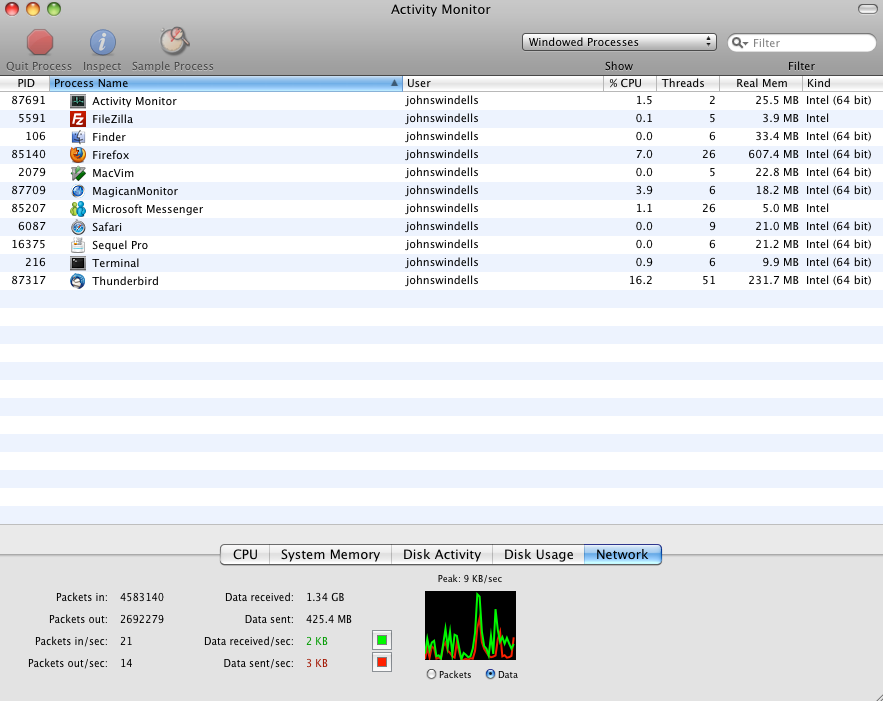Click the "4583140" packets in value

[142, 597]
